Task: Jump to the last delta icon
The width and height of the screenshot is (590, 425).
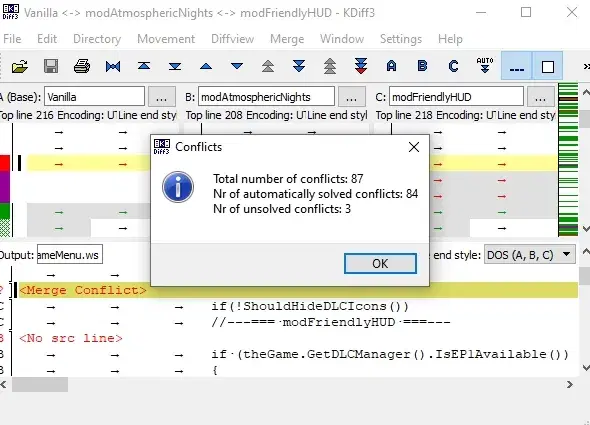Action: pyautogui.click(x=175, y=67)
